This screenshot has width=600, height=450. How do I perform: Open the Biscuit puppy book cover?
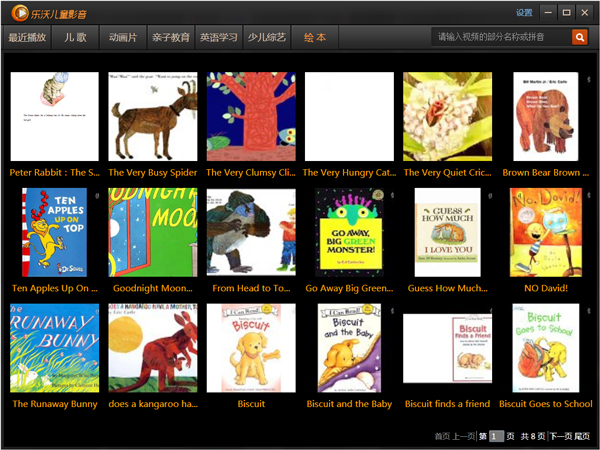click(x=251, y=348)
